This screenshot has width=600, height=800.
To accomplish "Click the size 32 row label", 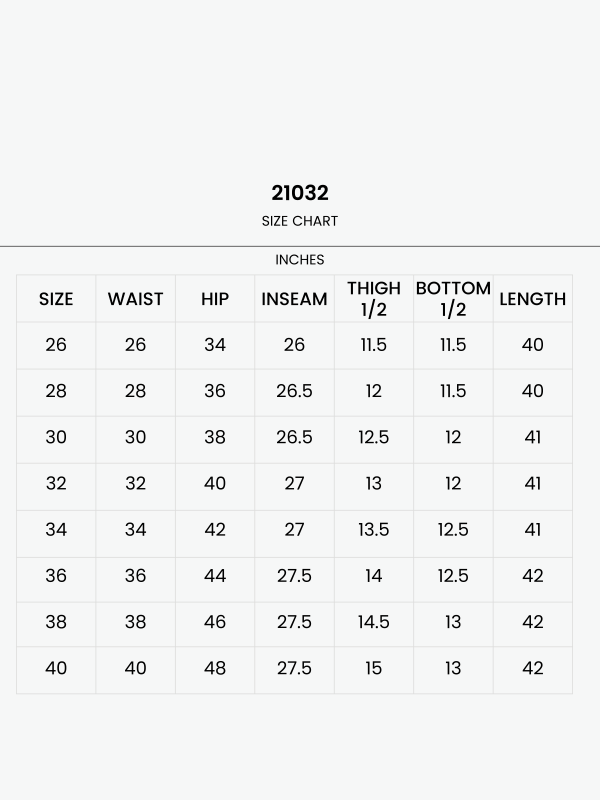I will (x=56, y=484).
